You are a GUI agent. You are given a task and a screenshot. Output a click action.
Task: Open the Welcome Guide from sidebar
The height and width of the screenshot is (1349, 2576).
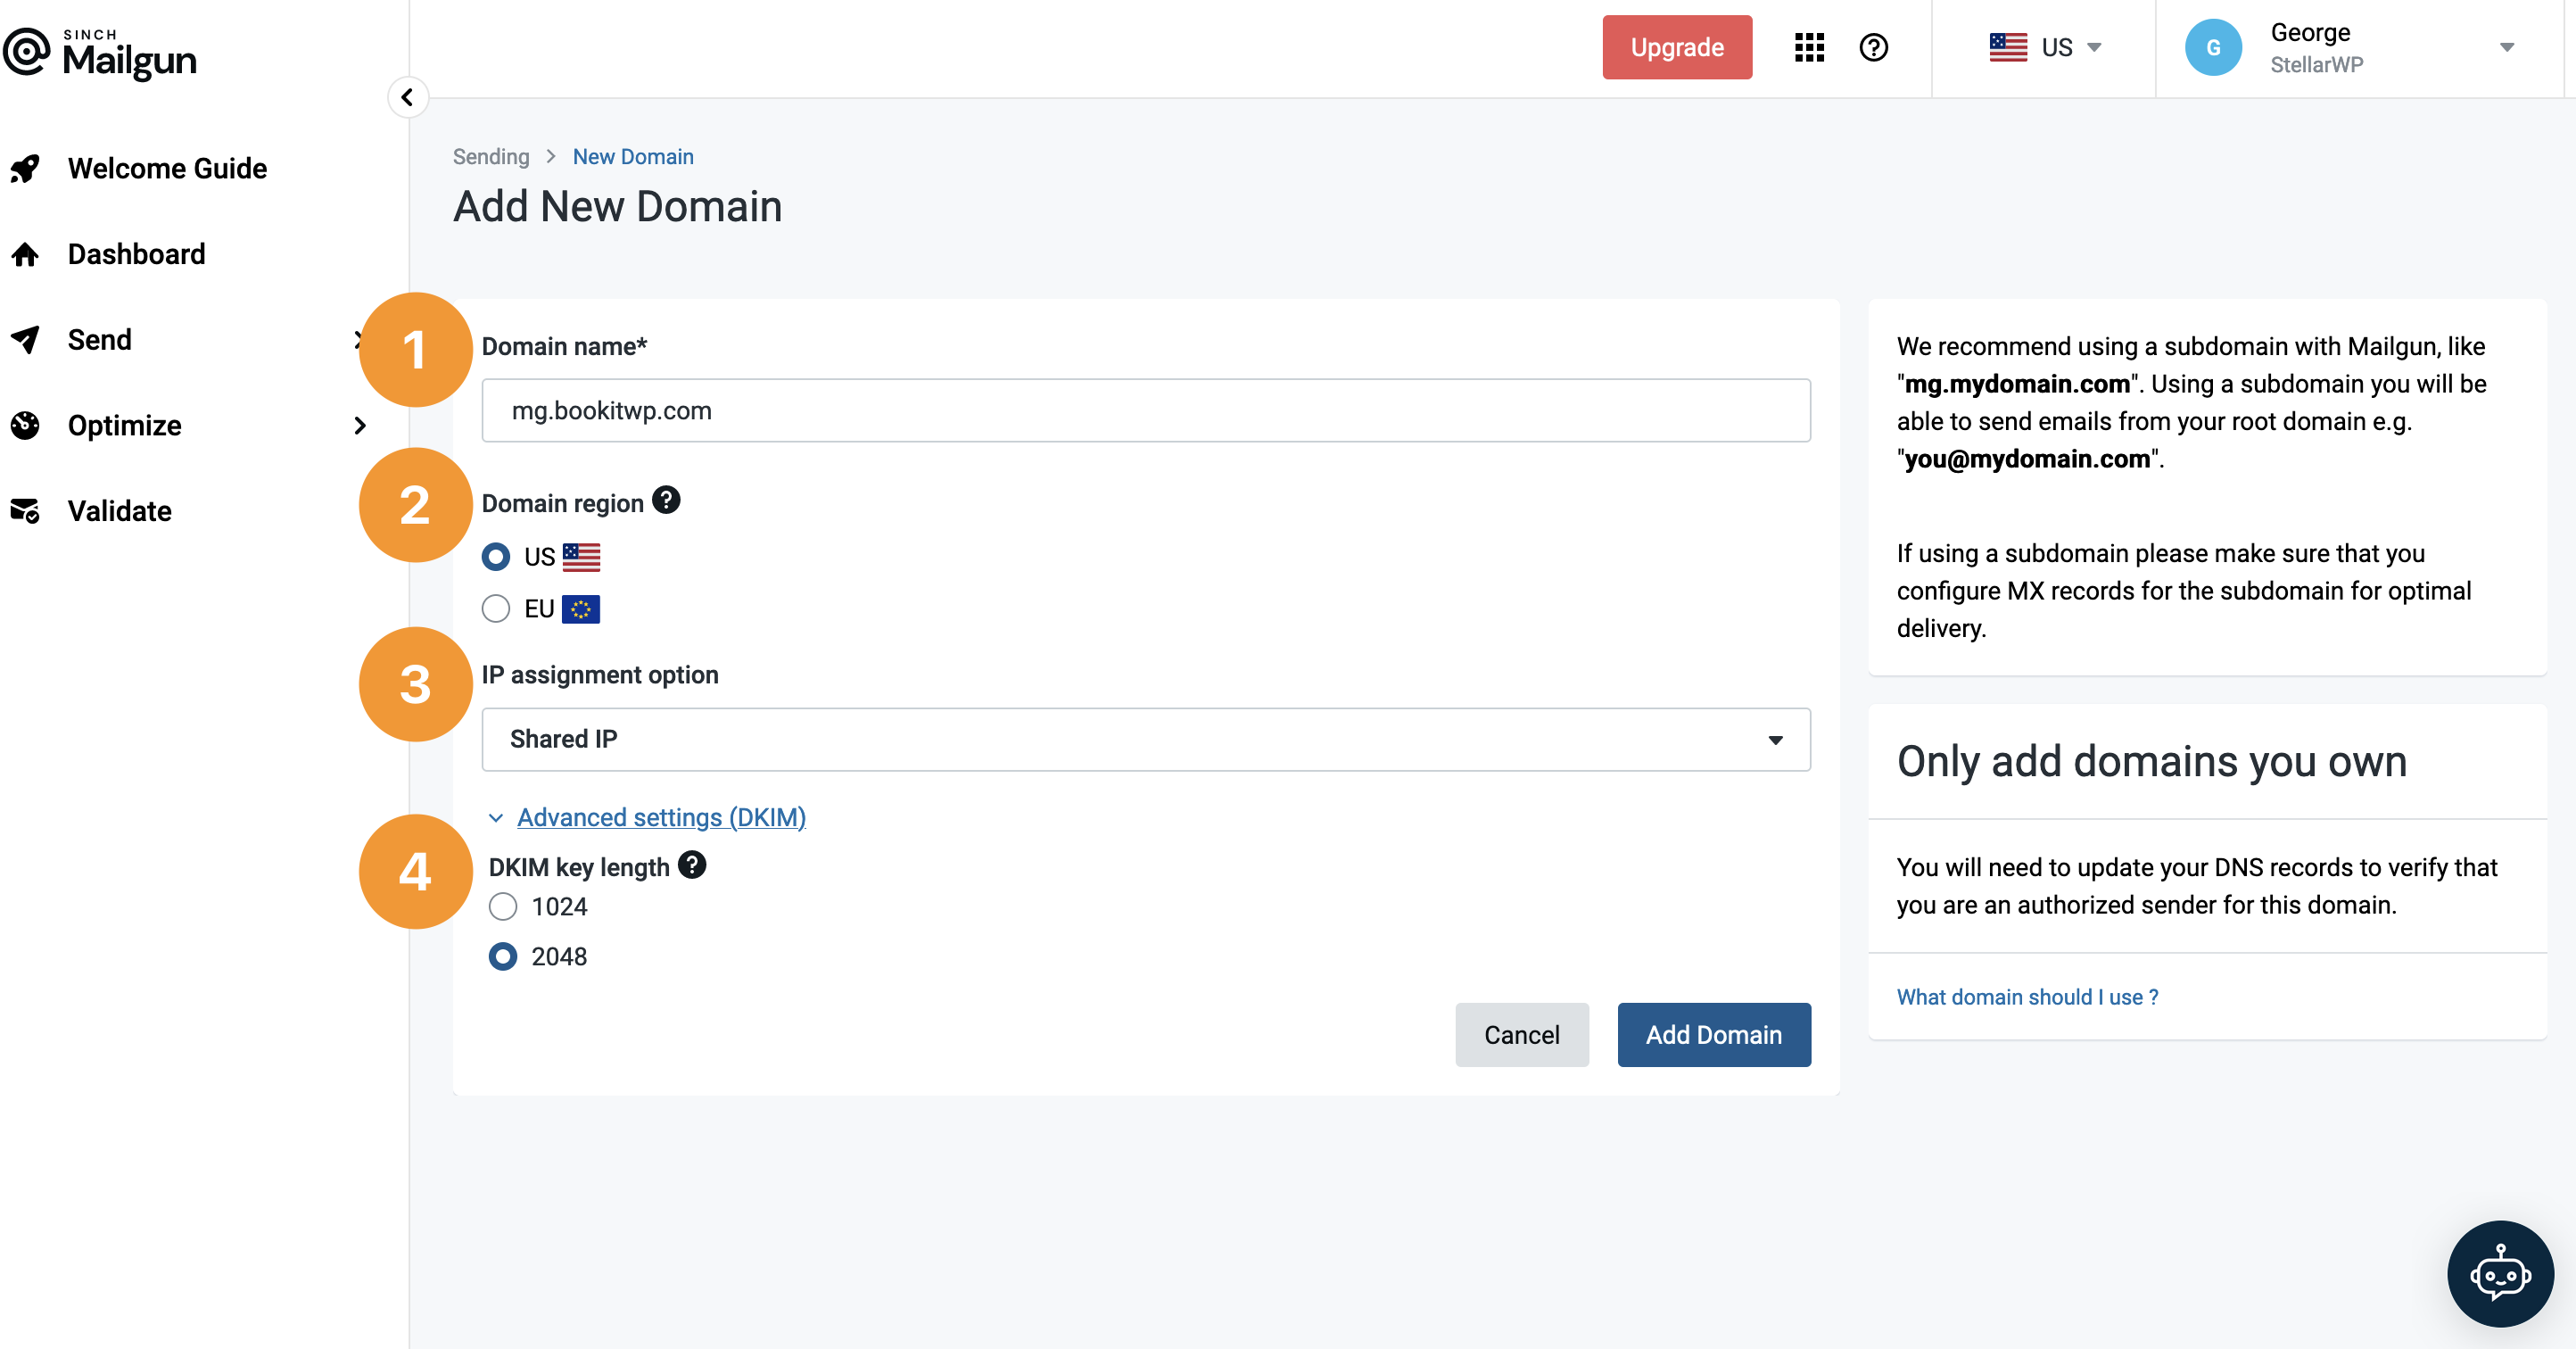167,168
